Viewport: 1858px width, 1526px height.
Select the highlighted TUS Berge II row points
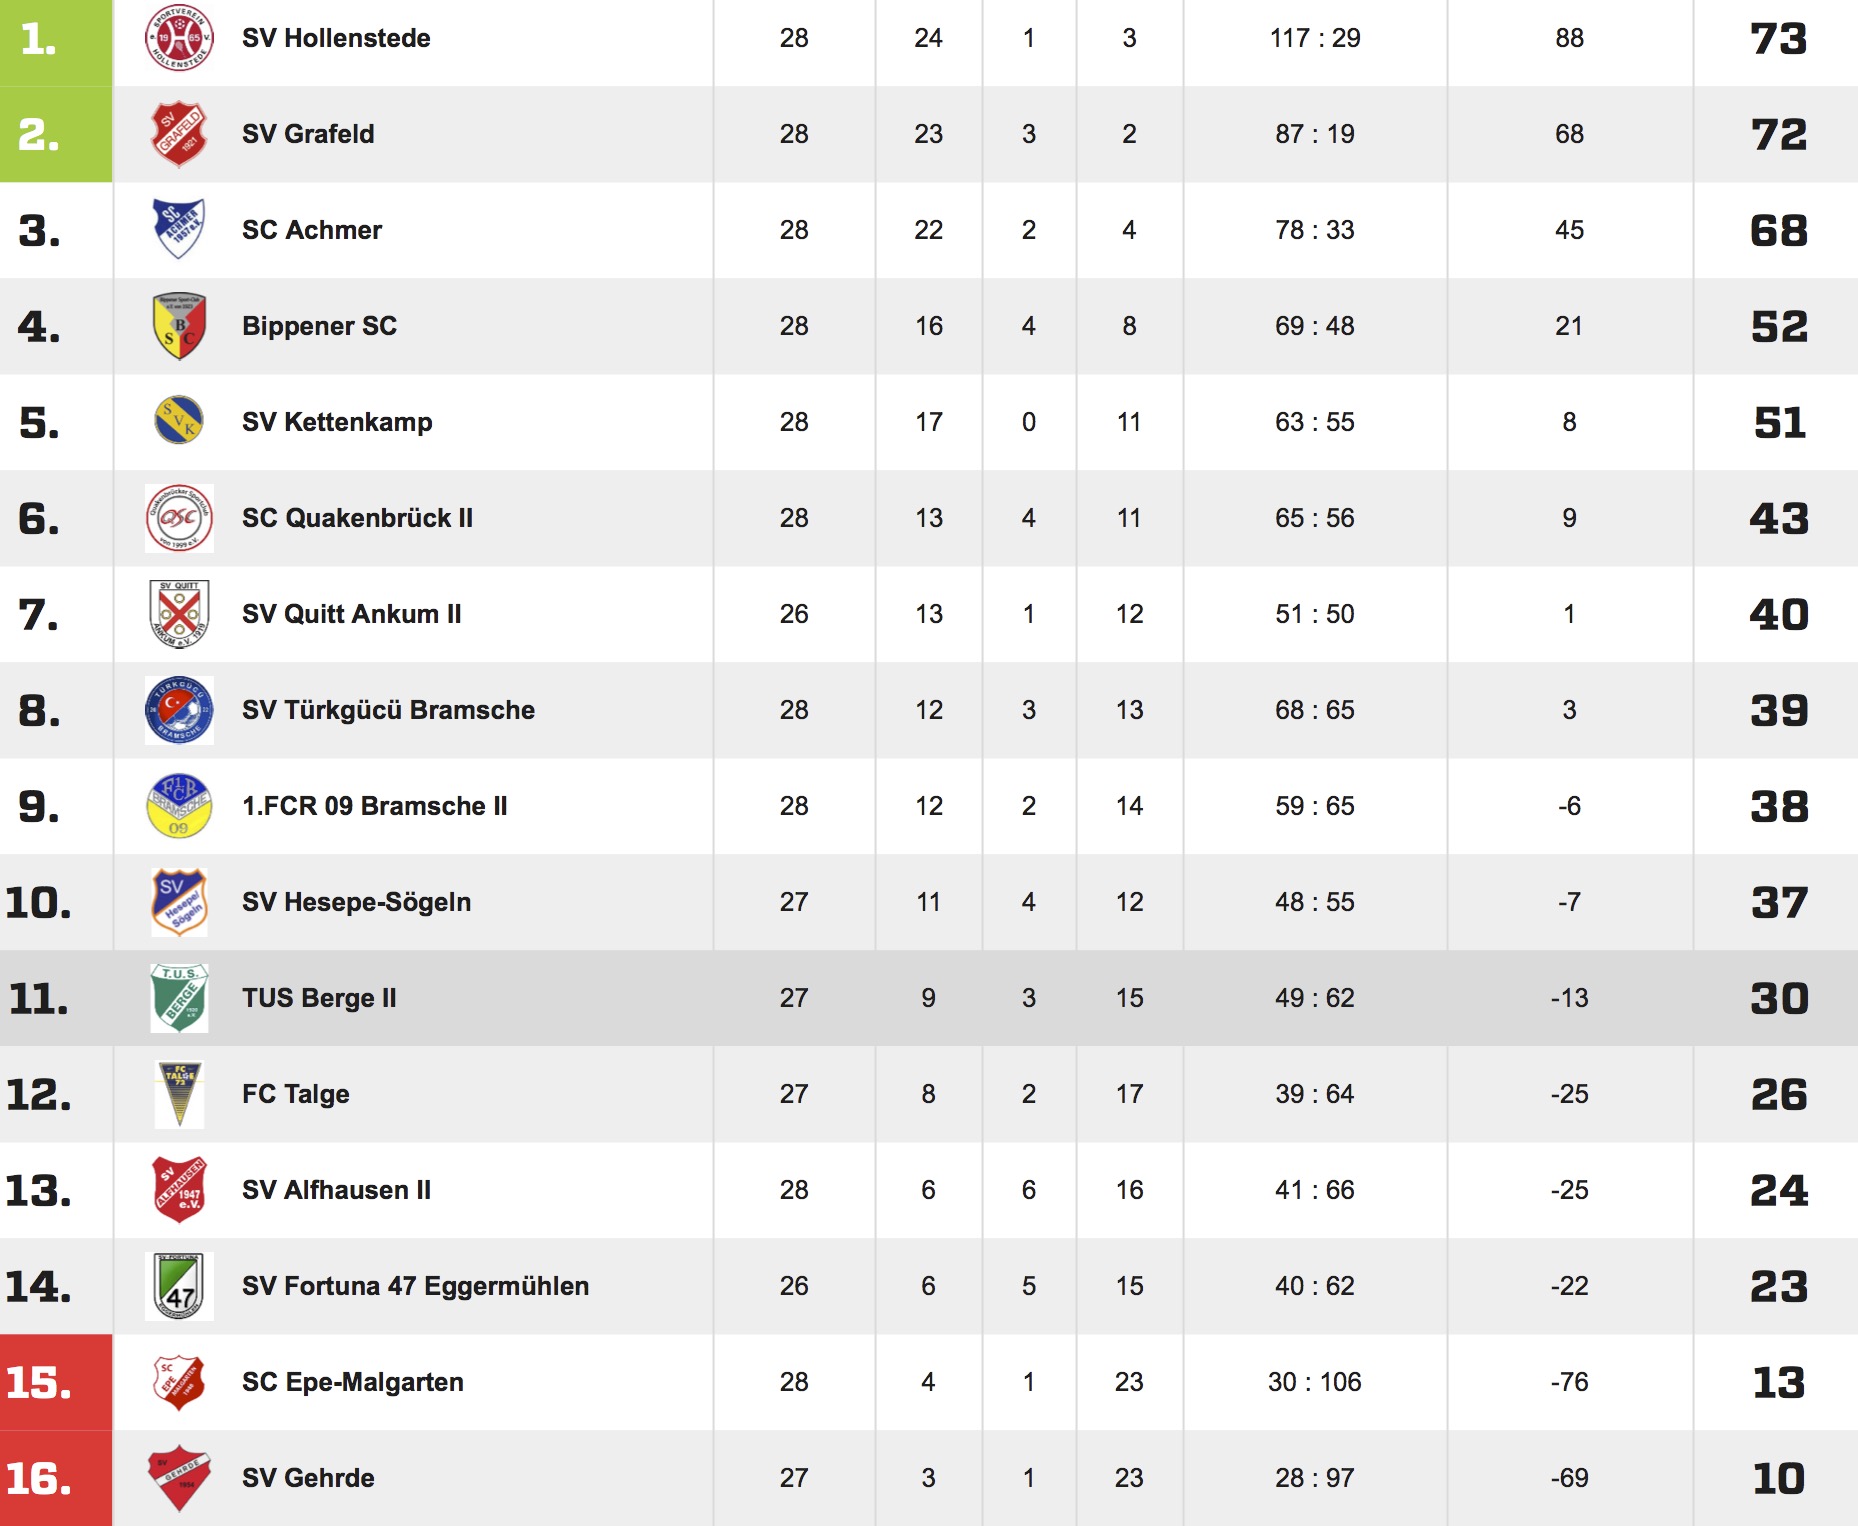coord(1779,998)
